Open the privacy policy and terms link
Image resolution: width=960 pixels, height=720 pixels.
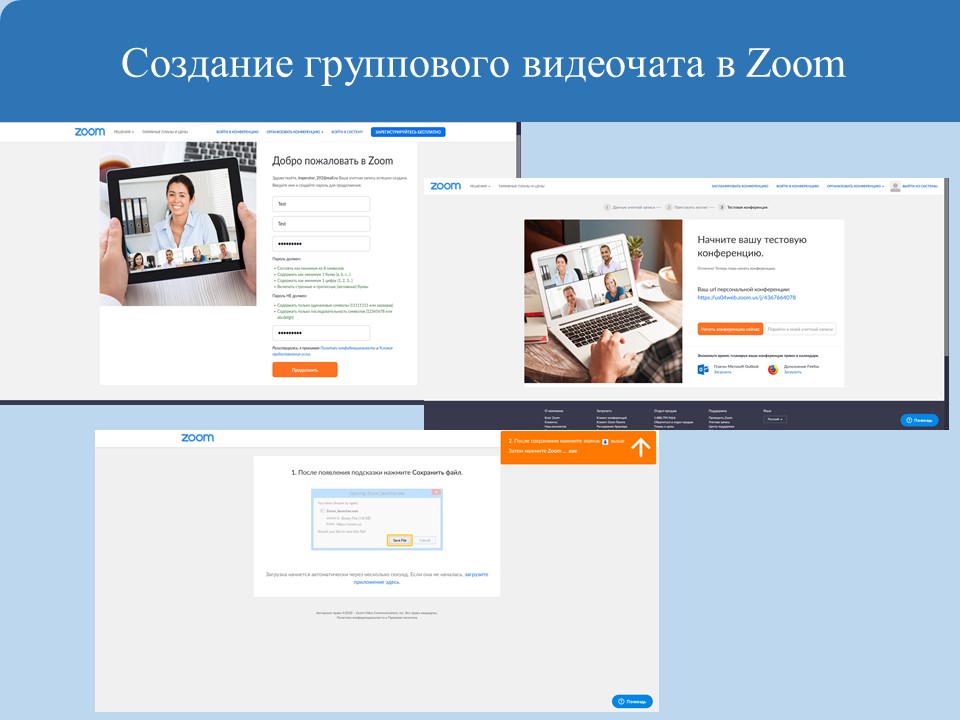(334, 351)
